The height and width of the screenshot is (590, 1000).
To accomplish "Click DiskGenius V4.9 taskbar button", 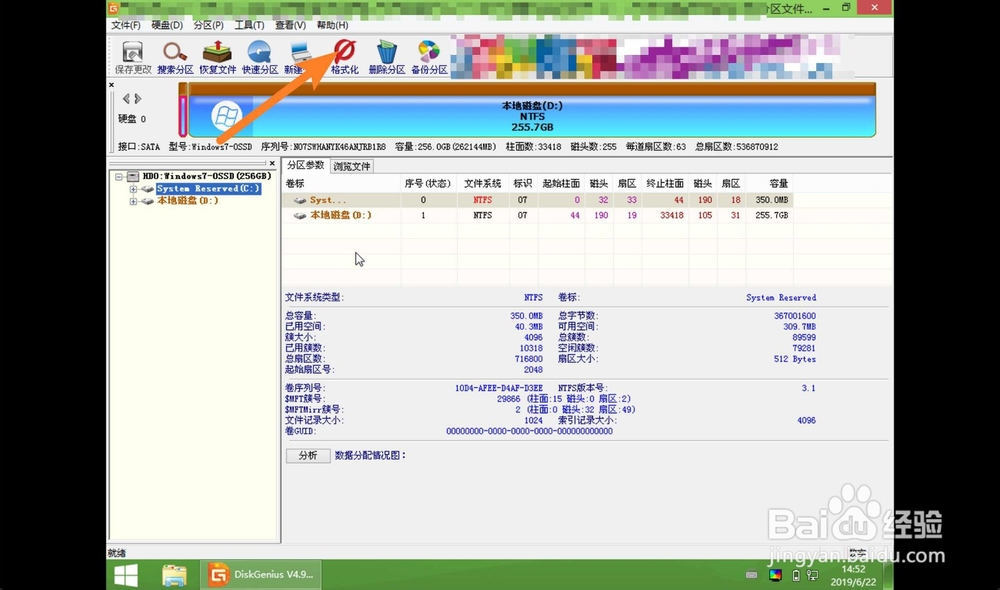I will coord(261,575).
